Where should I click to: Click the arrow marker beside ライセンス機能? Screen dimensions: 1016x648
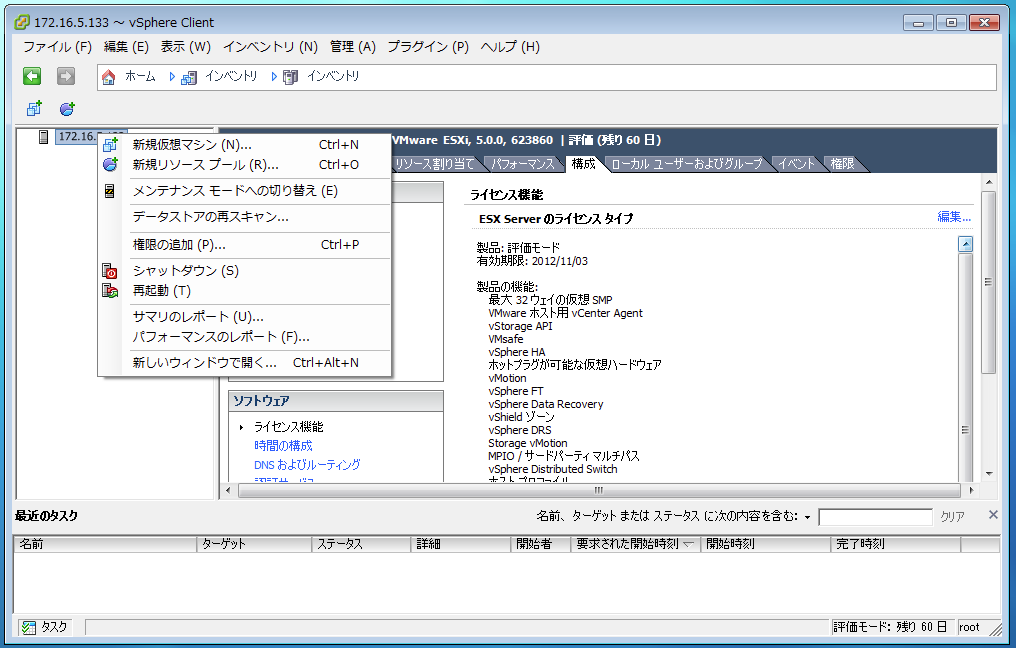coord(242,427)
